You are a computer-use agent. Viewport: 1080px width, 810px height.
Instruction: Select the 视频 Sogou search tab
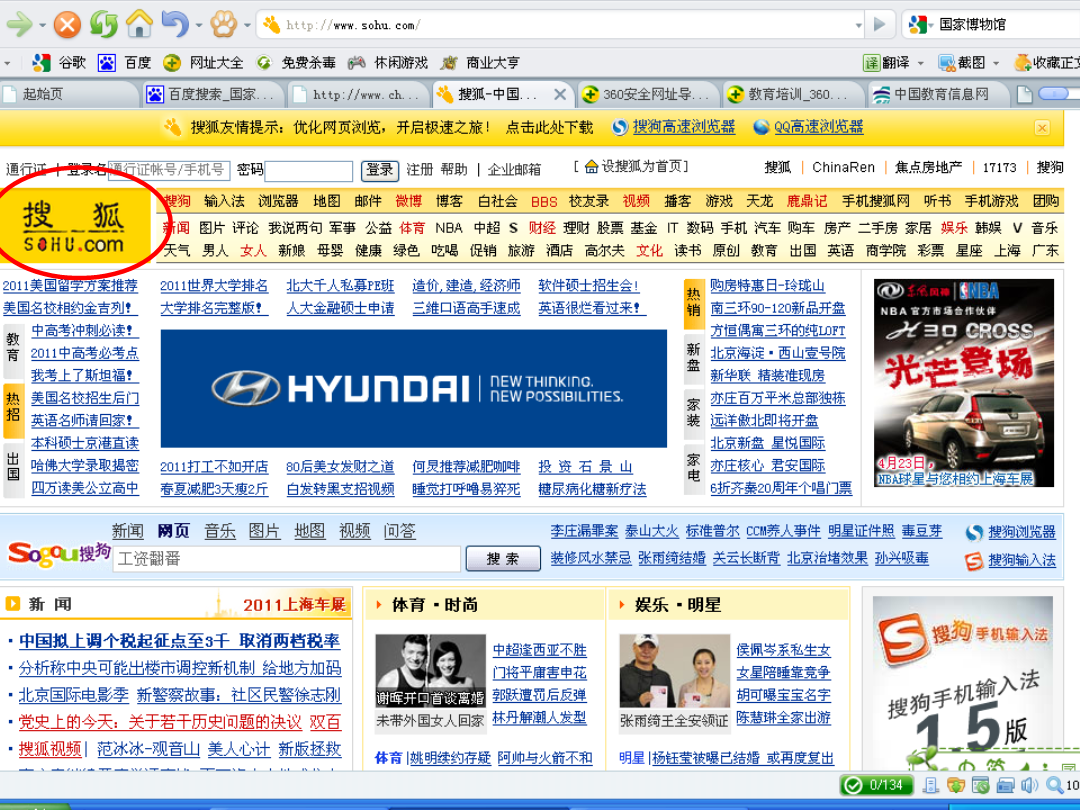click(x=355, y=531)
